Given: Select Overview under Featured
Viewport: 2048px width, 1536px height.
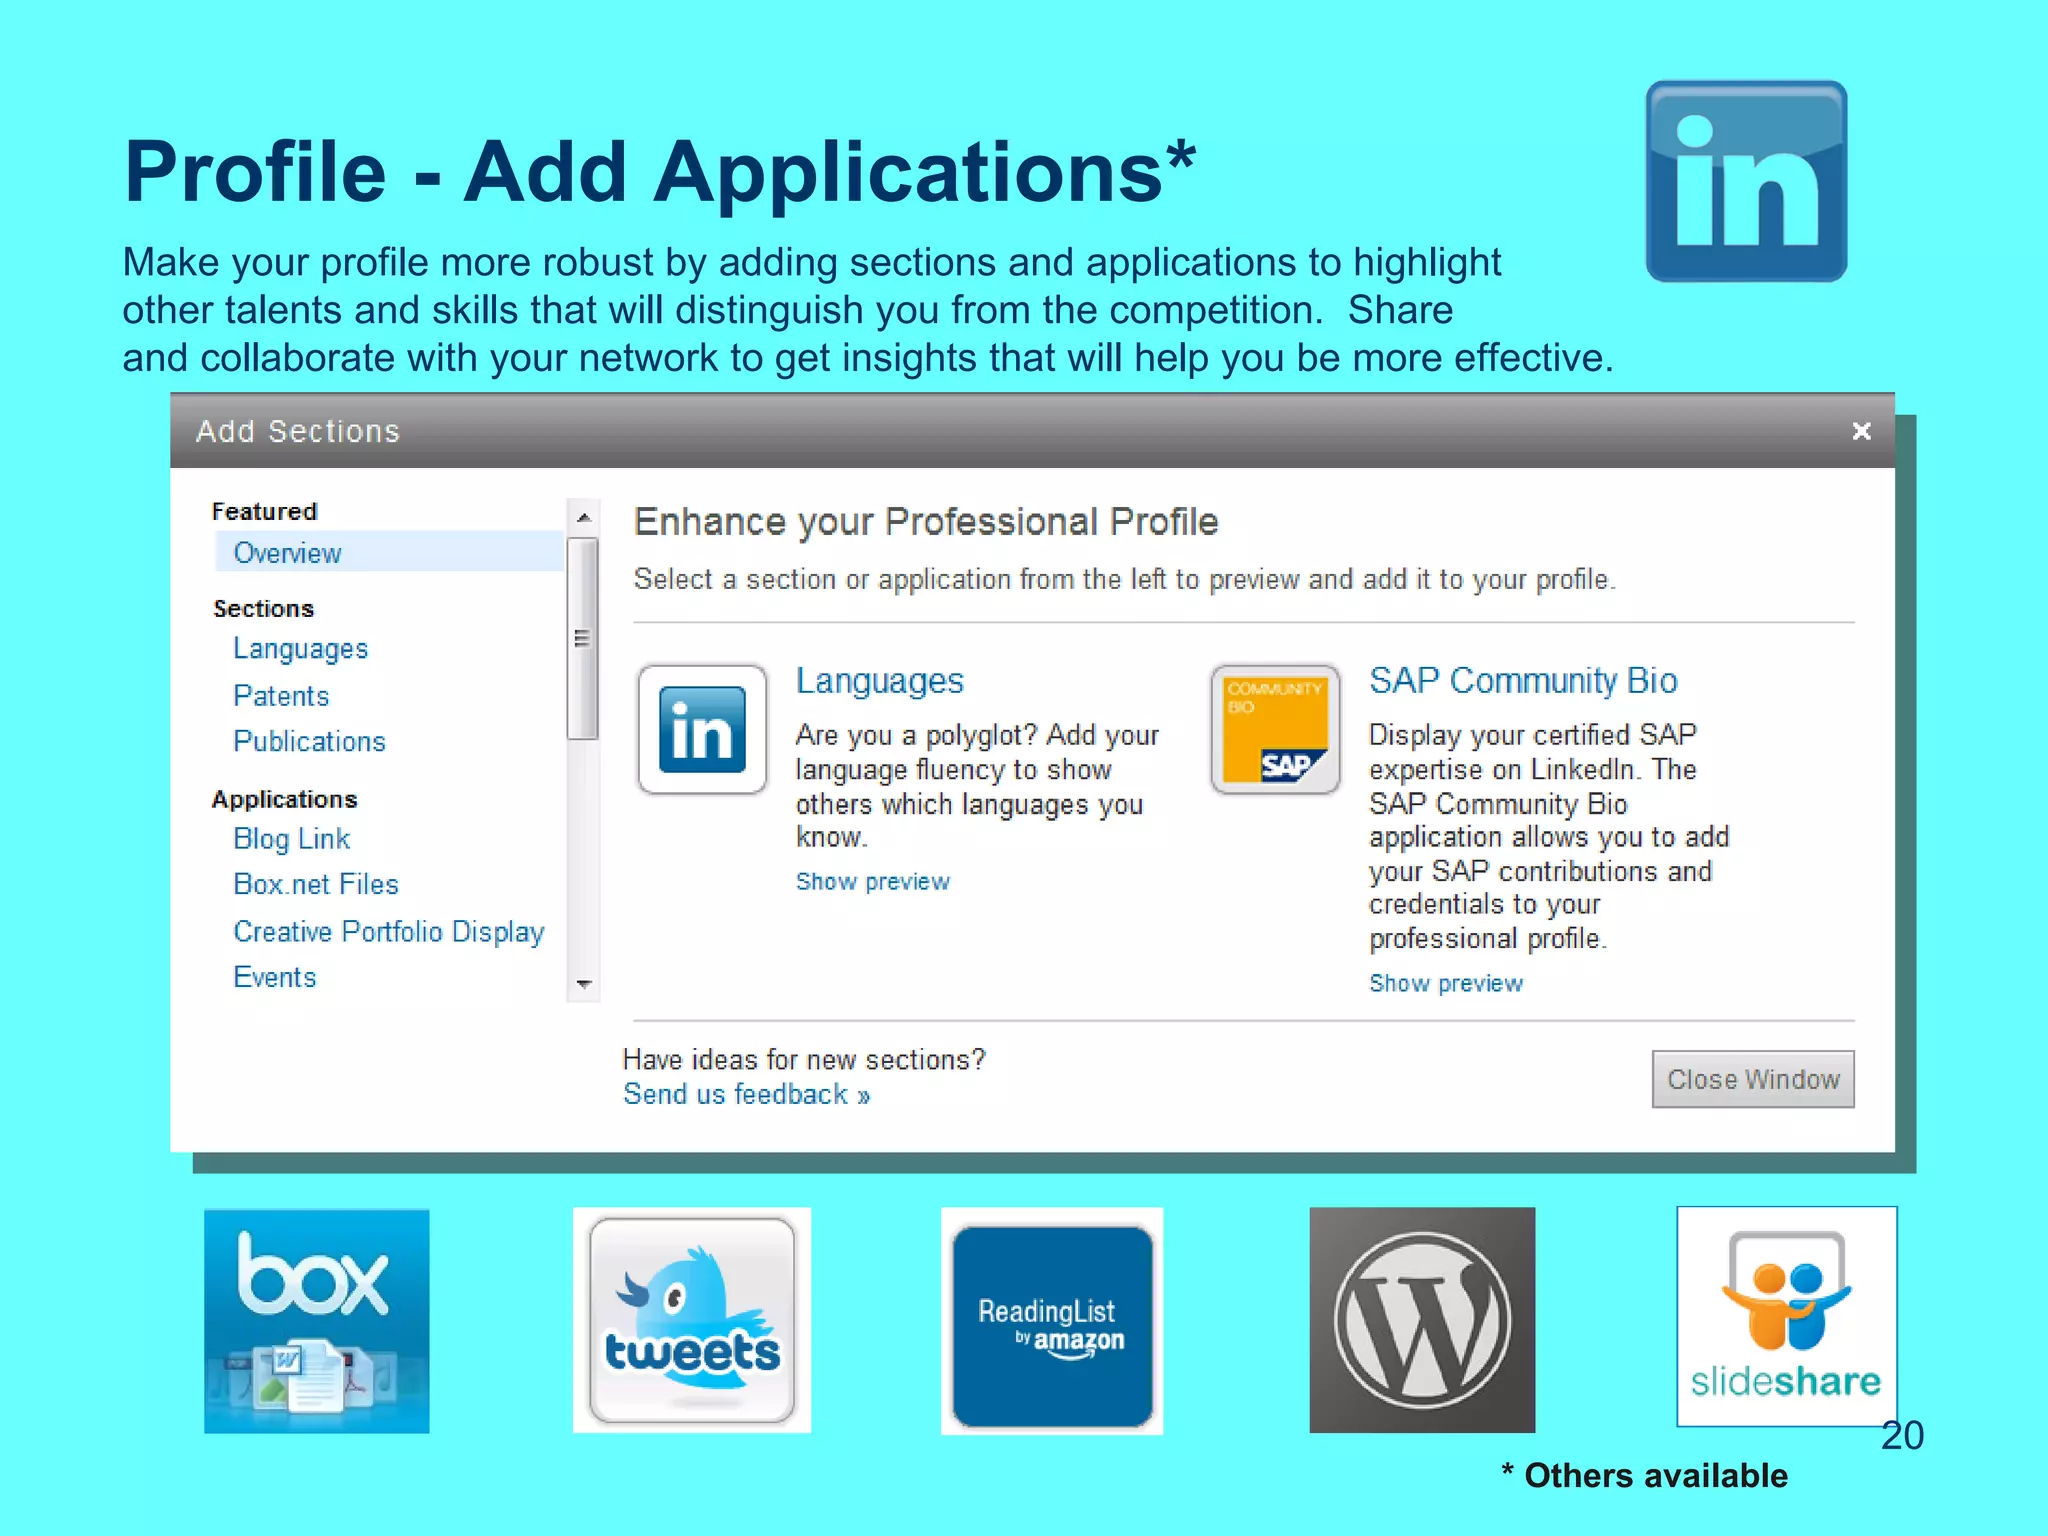Looking at the screenshot, I should tap(389, 552).
